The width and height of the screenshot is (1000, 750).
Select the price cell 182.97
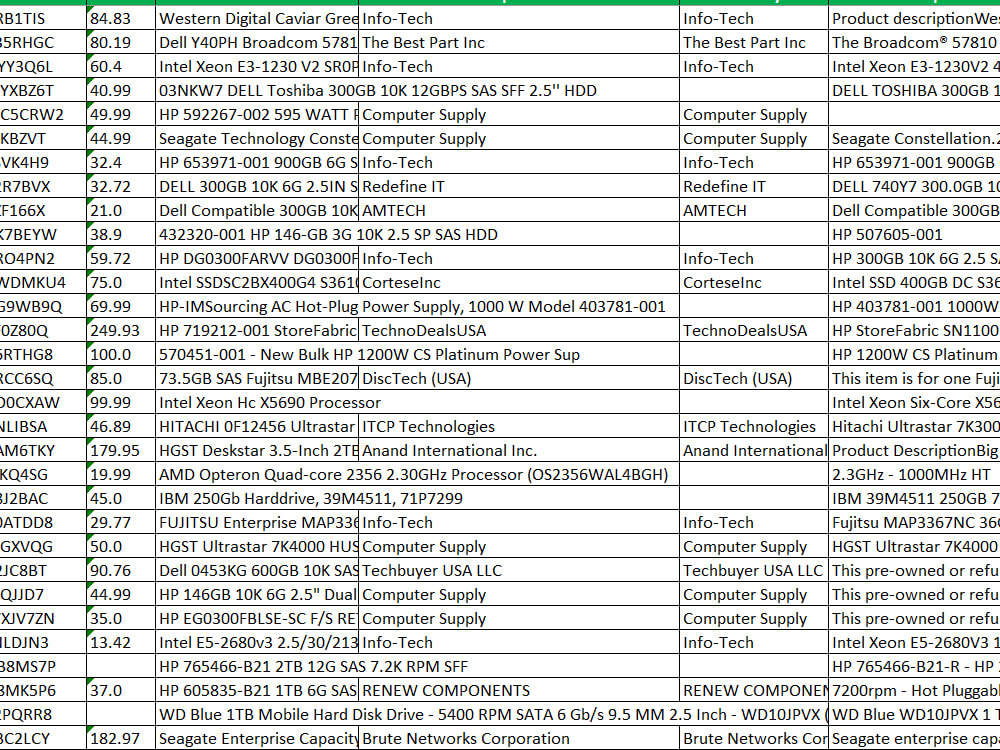coord(121,739)
